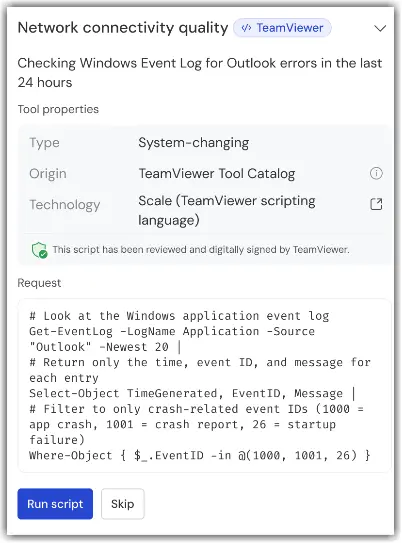
Task: Click the Request section label
Action: (x=39, y=283)
